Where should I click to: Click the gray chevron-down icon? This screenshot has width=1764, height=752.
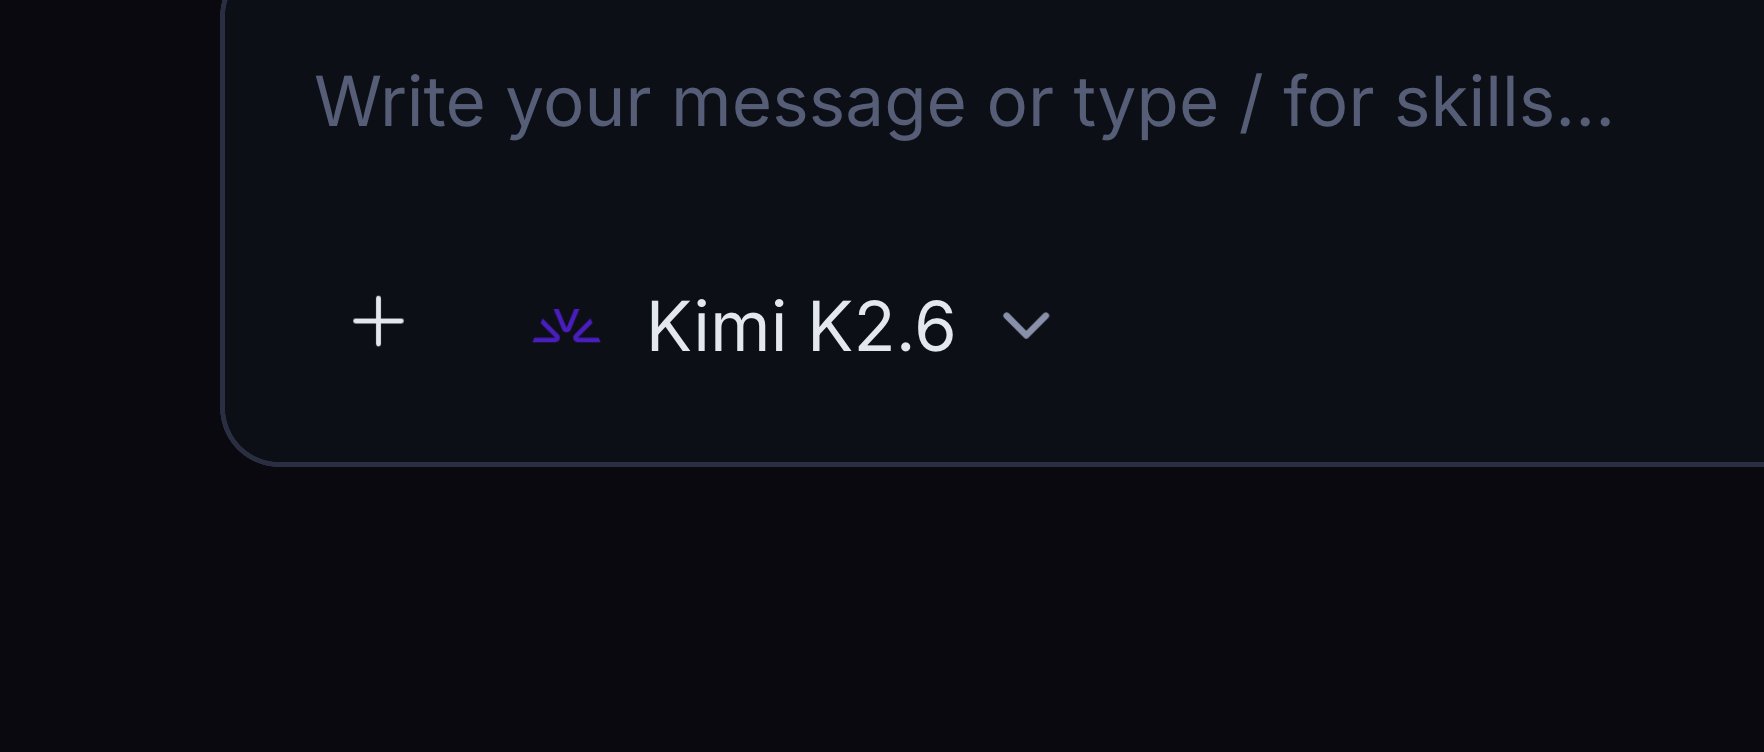(x=1026, y=326)
